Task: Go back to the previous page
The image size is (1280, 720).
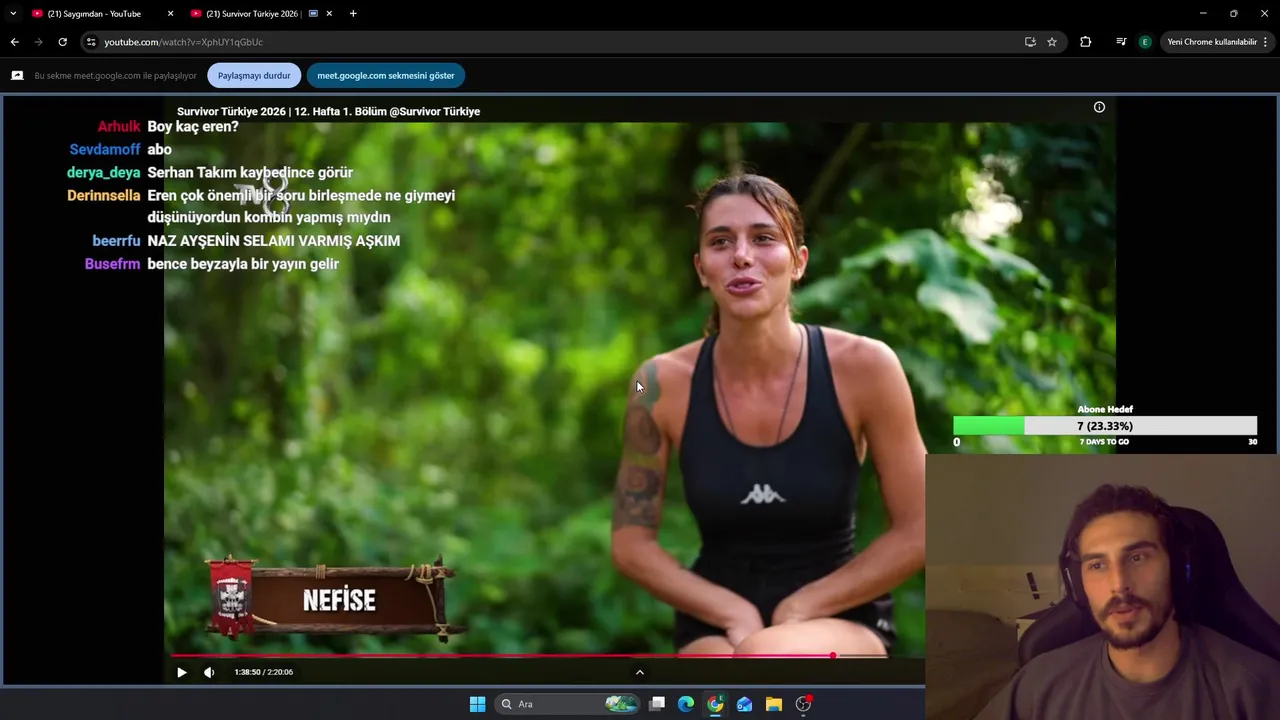Action: pyautogui.click(x=14, y=42)
